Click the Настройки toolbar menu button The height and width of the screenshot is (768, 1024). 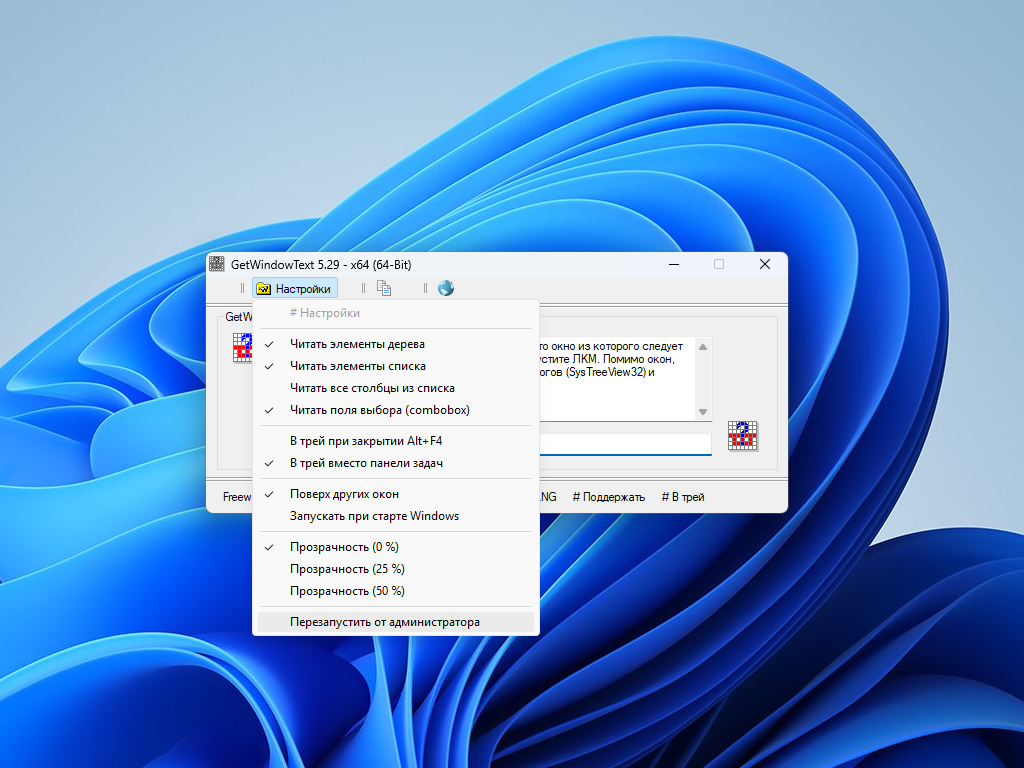294,289
